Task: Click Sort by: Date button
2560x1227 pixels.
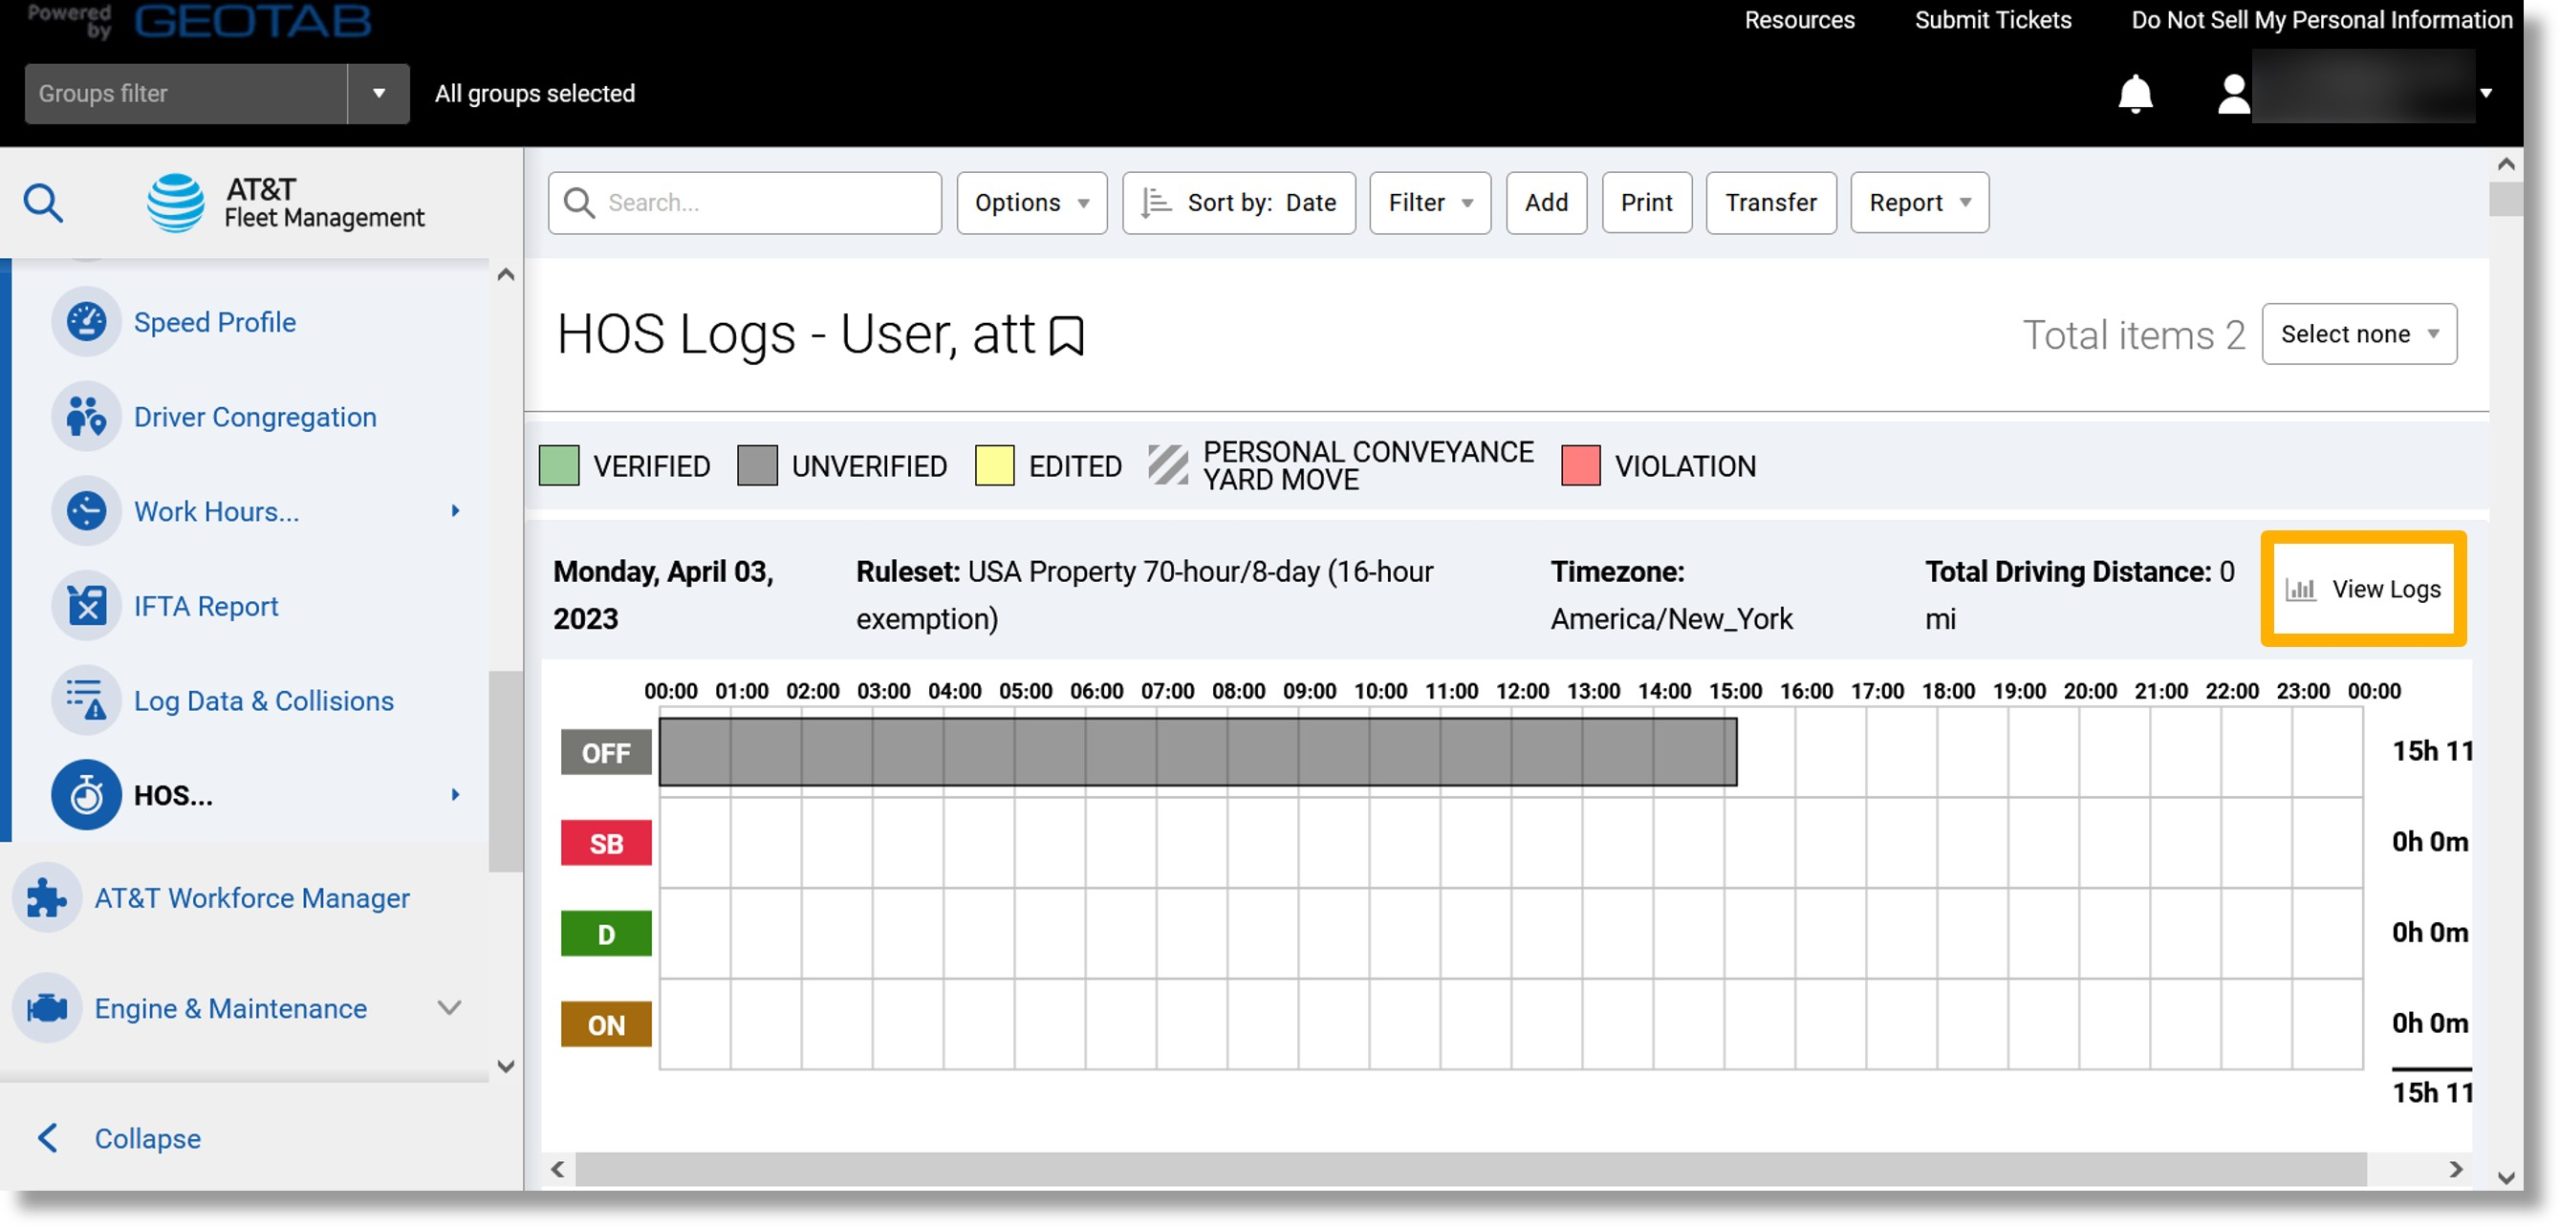Action: point(1239,203)
